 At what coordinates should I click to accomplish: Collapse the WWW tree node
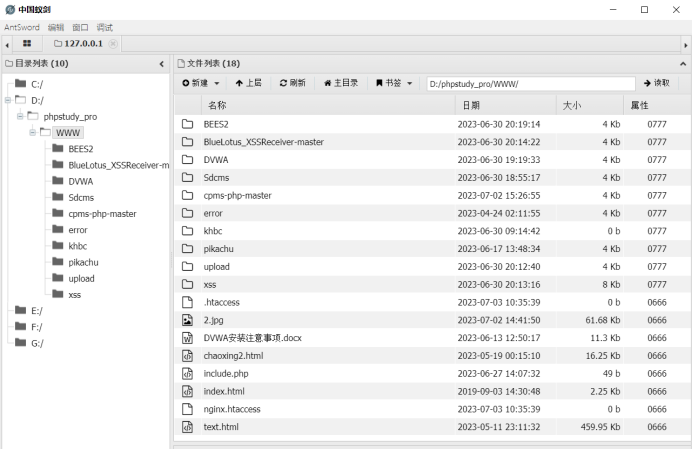(x=33, y=132)
